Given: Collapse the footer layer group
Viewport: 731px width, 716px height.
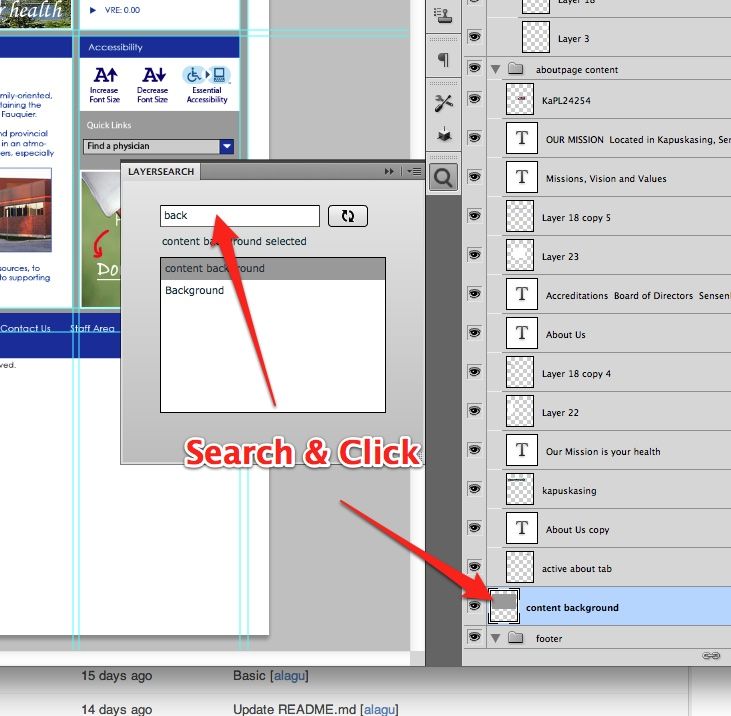Looking at the screenshot, I should (496, 638).
